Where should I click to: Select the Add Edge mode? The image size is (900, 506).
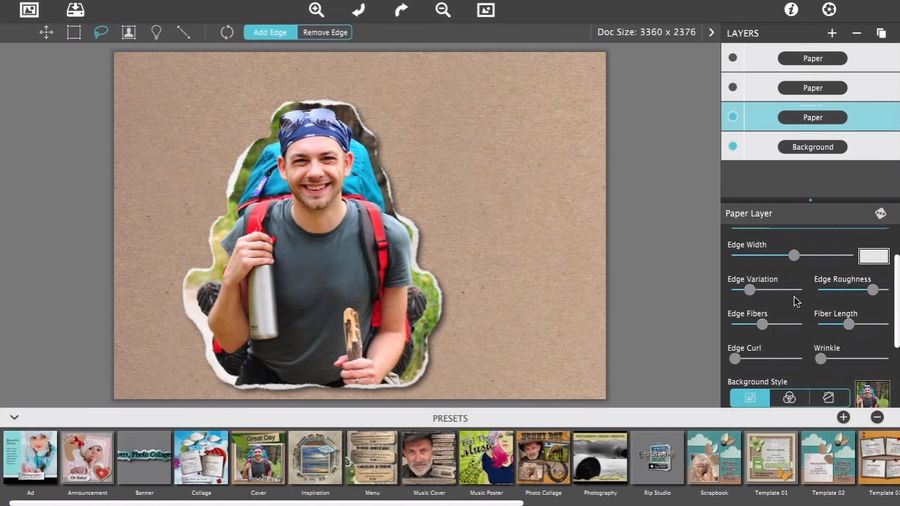point(270,32)
